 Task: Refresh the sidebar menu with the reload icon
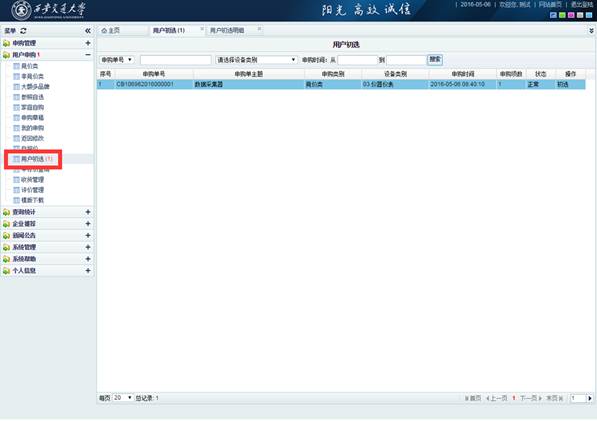[x=23, y=31]
